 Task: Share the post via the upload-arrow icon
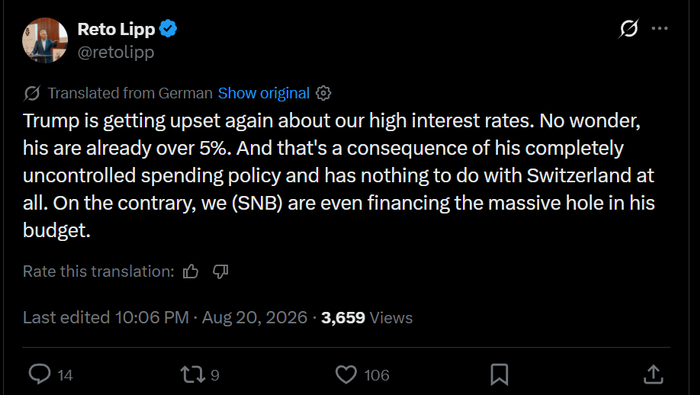pyautogui.click(x=653, y=374)
